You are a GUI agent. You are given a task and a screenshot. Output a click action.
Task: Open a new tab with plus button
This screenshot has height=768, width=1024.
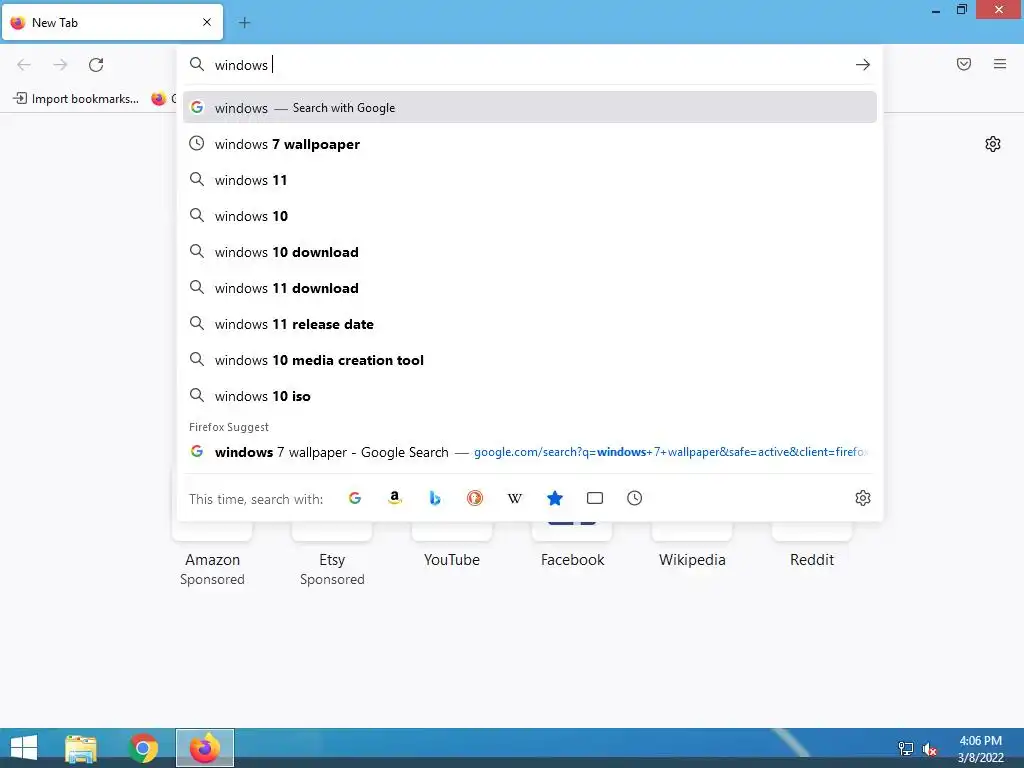[x=244, y=23]
